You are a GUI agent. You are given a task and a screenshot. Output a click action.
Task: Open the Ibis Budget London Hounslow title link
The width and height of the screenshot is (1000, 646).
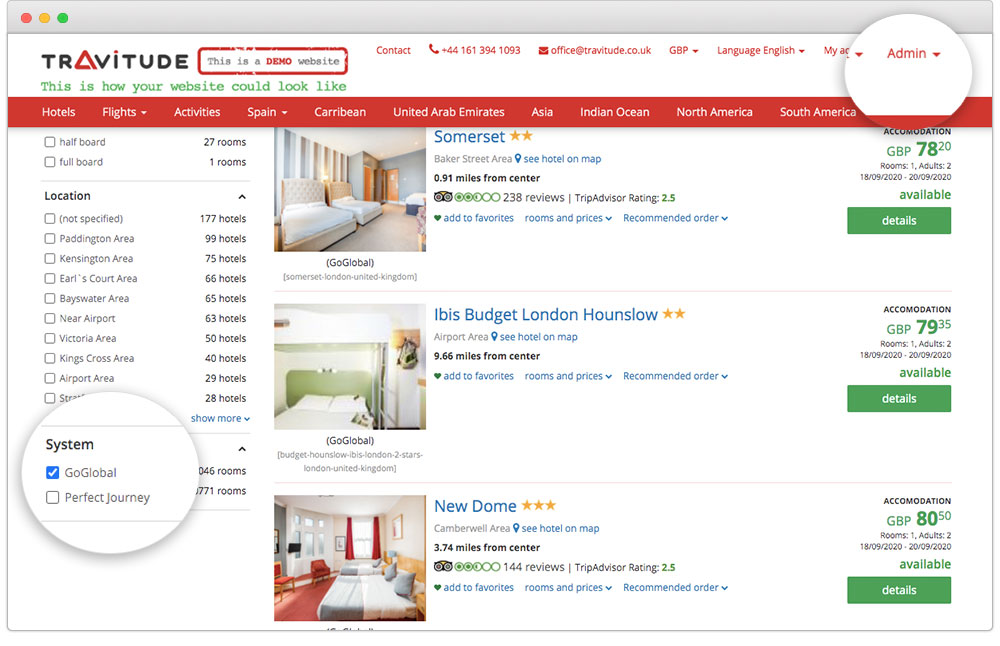tap(545, 314)
